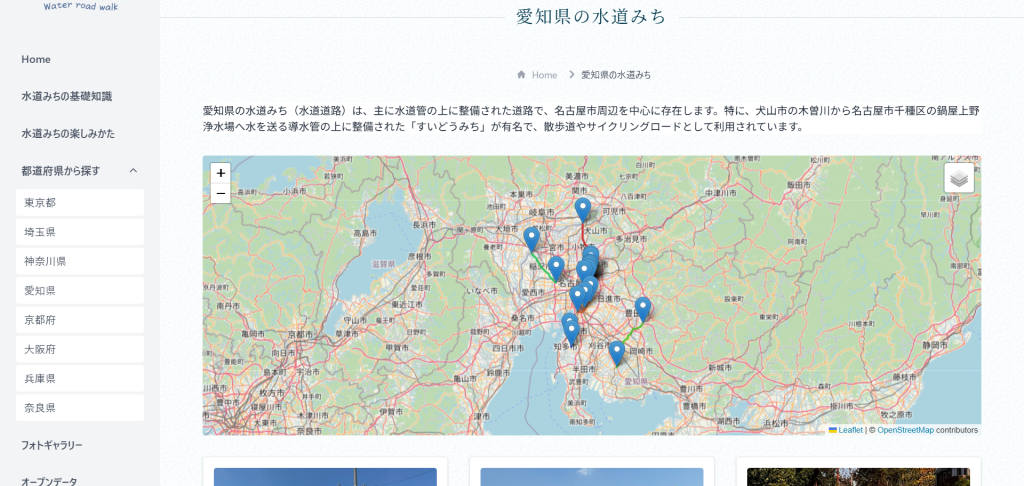Click the Home icon in the breadcrumb
Image resolution: width=1024 pixels, height=486 pixels.
tap(522, 75)
